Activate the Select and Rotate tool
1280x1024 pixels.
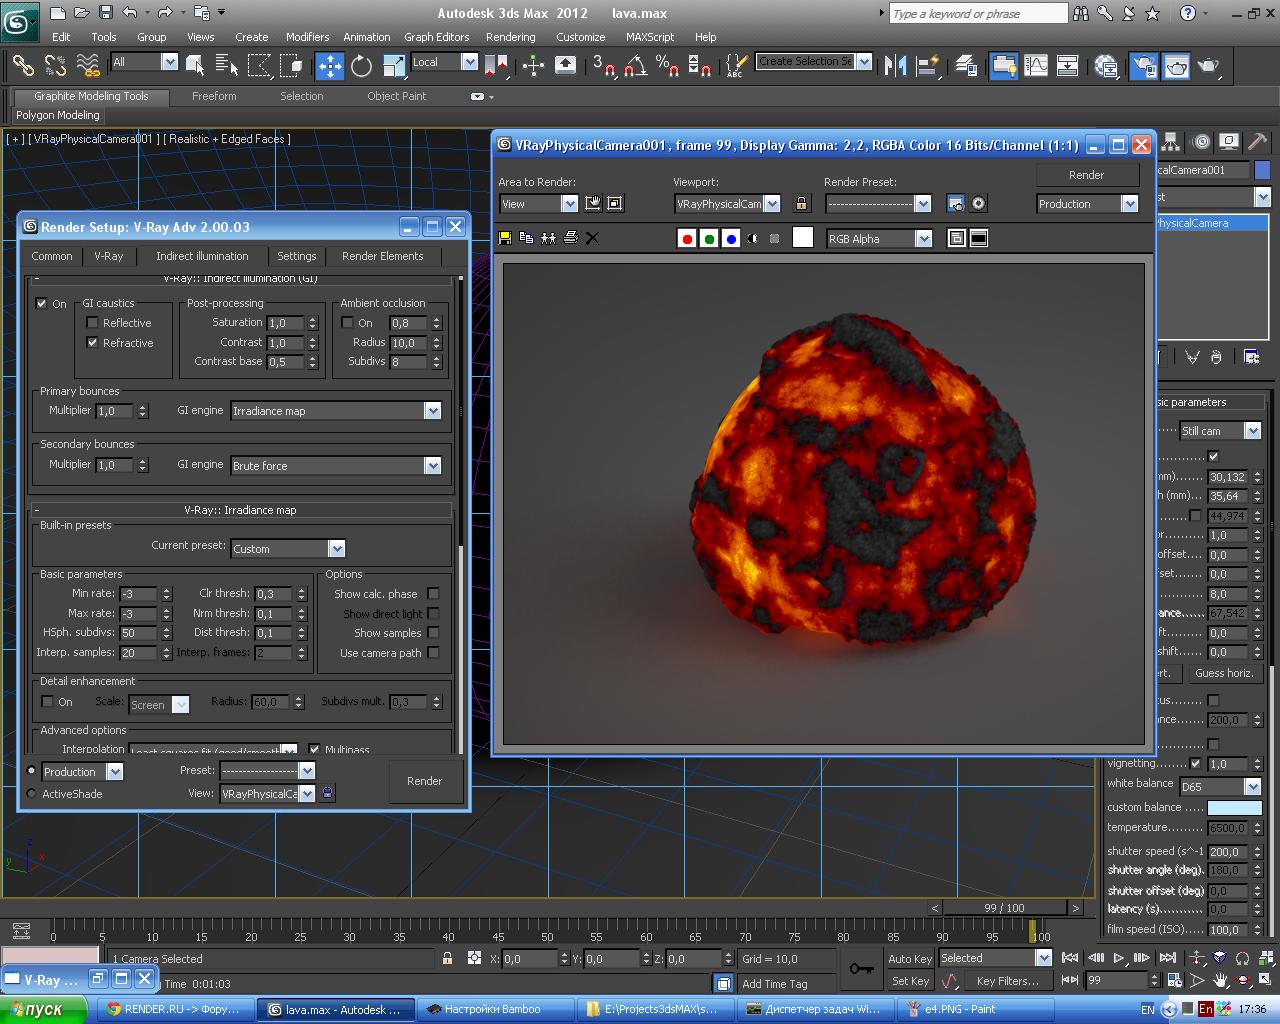pos(361,66)
